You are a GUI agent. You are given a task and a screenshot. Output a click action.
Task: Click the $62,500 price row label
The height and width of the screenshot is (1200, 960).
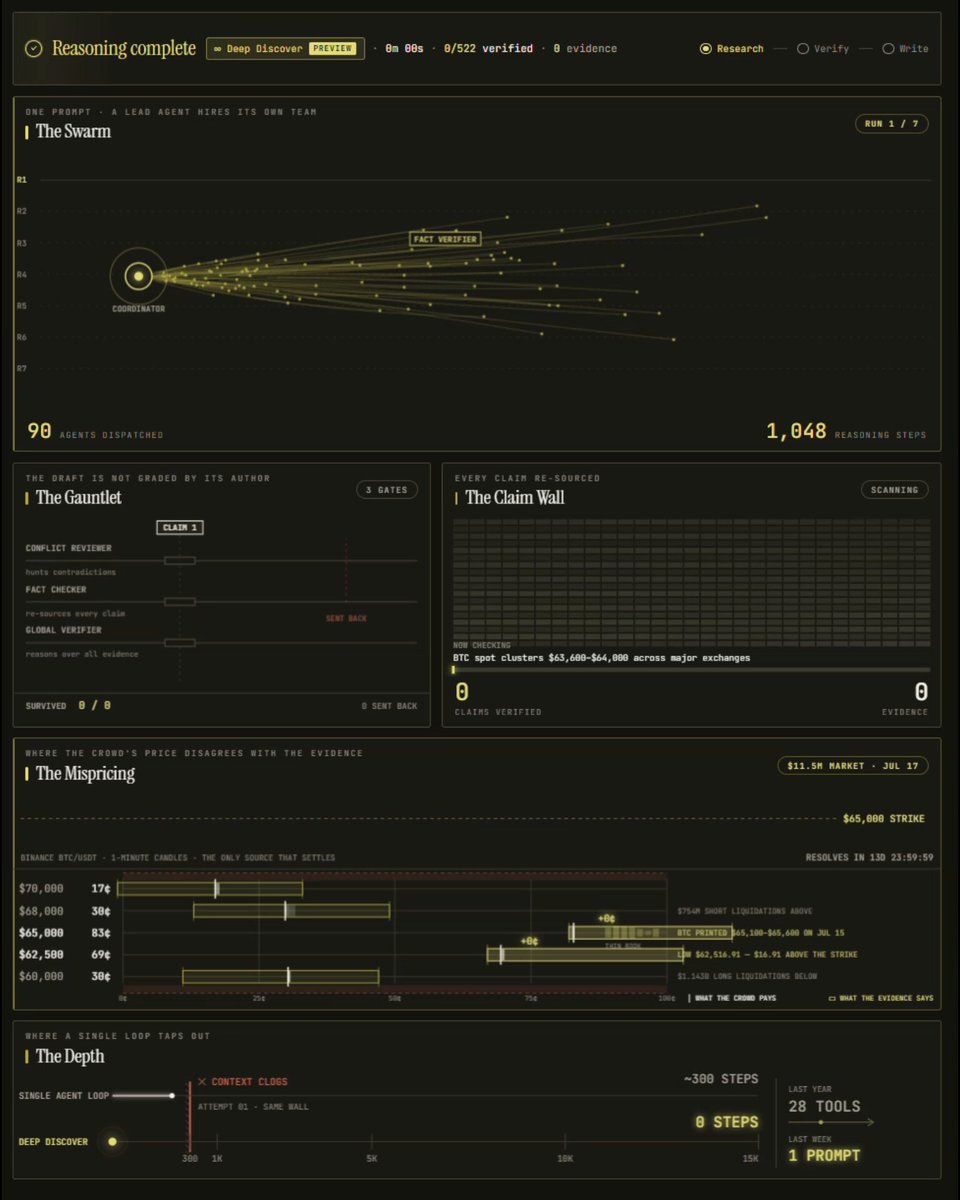[41, 955]
